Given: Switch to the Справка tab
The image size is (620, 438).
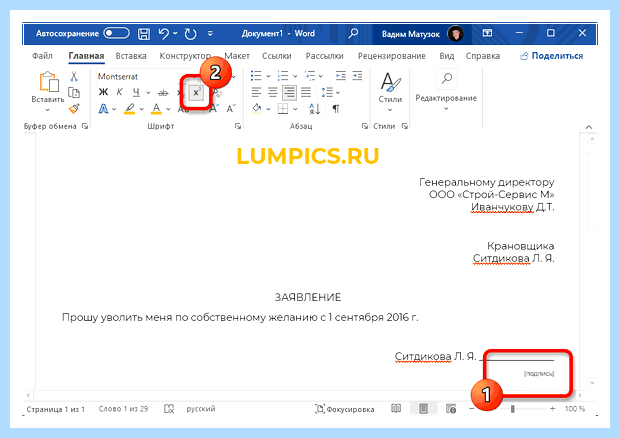Looking at the screenshot, I should 482,56.
